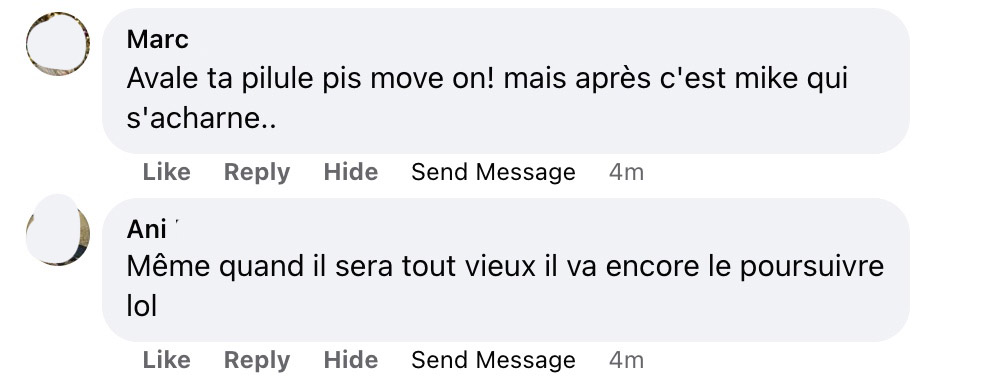This screenshot has width=982, height=380.
Task: Open the 4m timestamp on Ani's comment
Action: click(x=626, y=360)
